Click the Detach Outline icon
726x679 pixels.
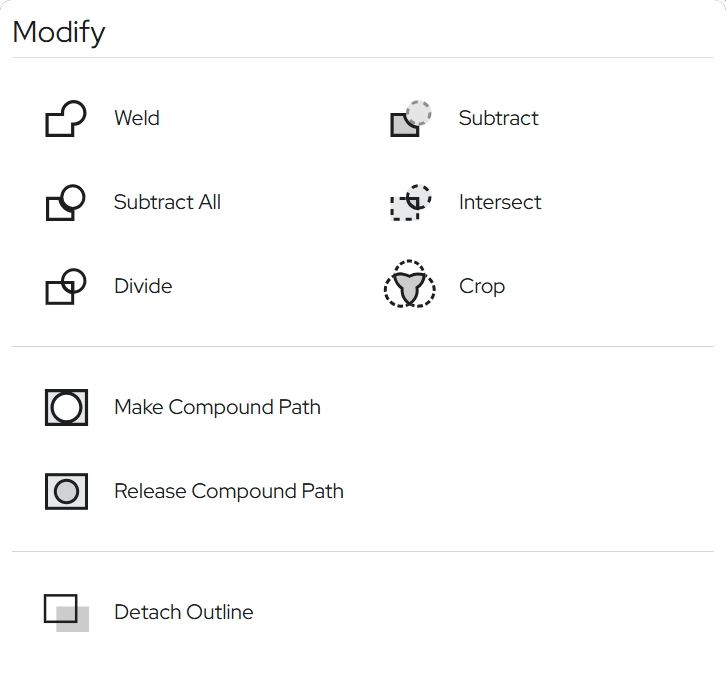click(x=66, y=612)
